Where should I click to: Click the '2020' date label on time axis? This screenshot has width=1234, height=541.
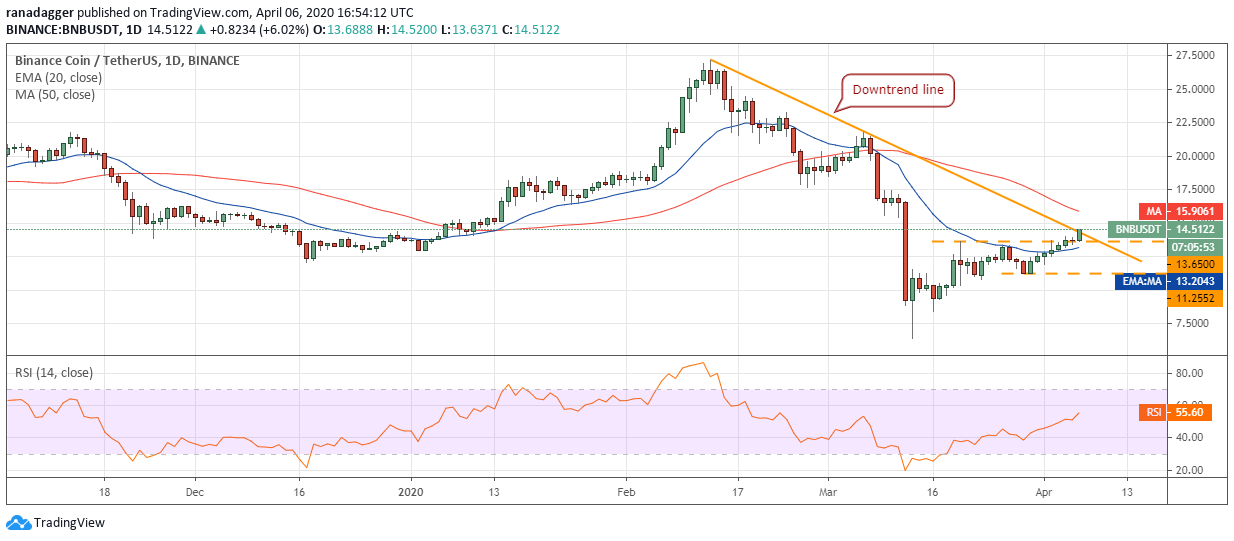(x=412, y=492)
